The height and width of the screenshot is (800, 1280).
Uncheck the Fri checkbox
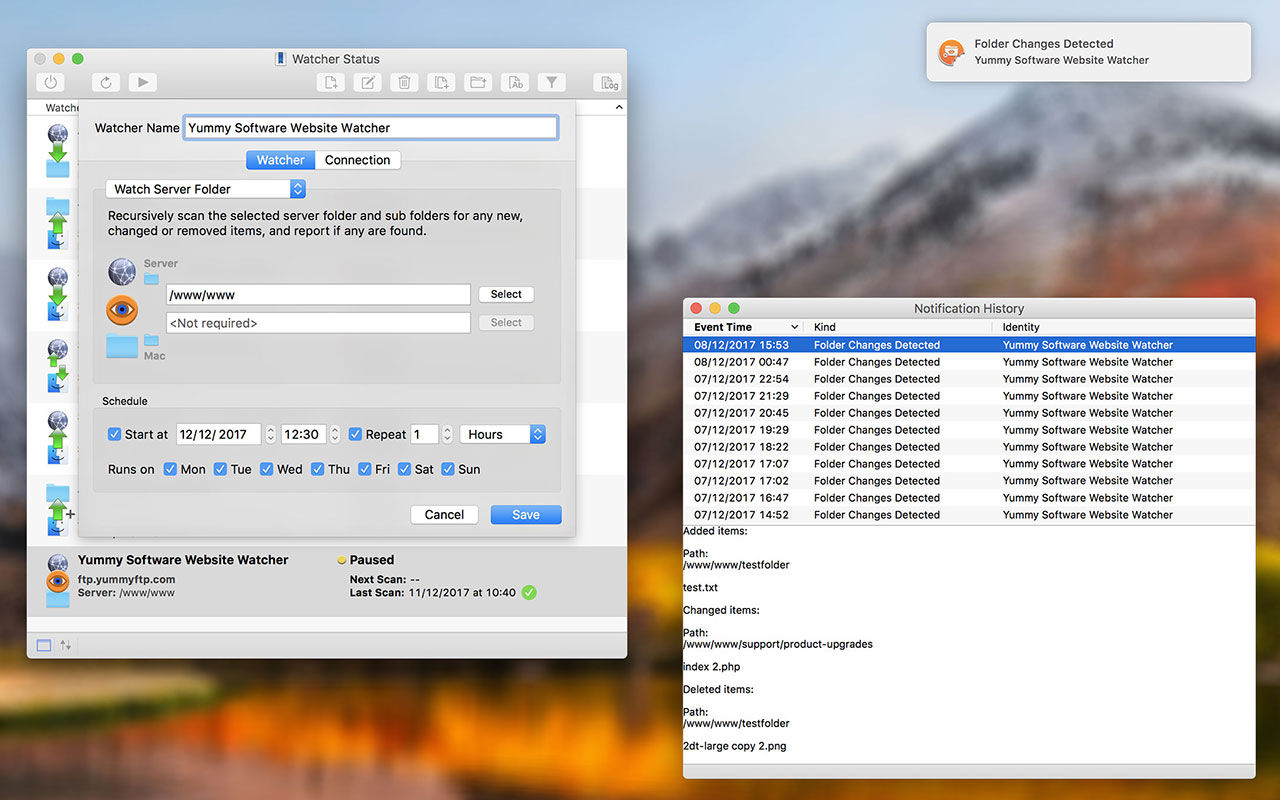coord(365,469)
